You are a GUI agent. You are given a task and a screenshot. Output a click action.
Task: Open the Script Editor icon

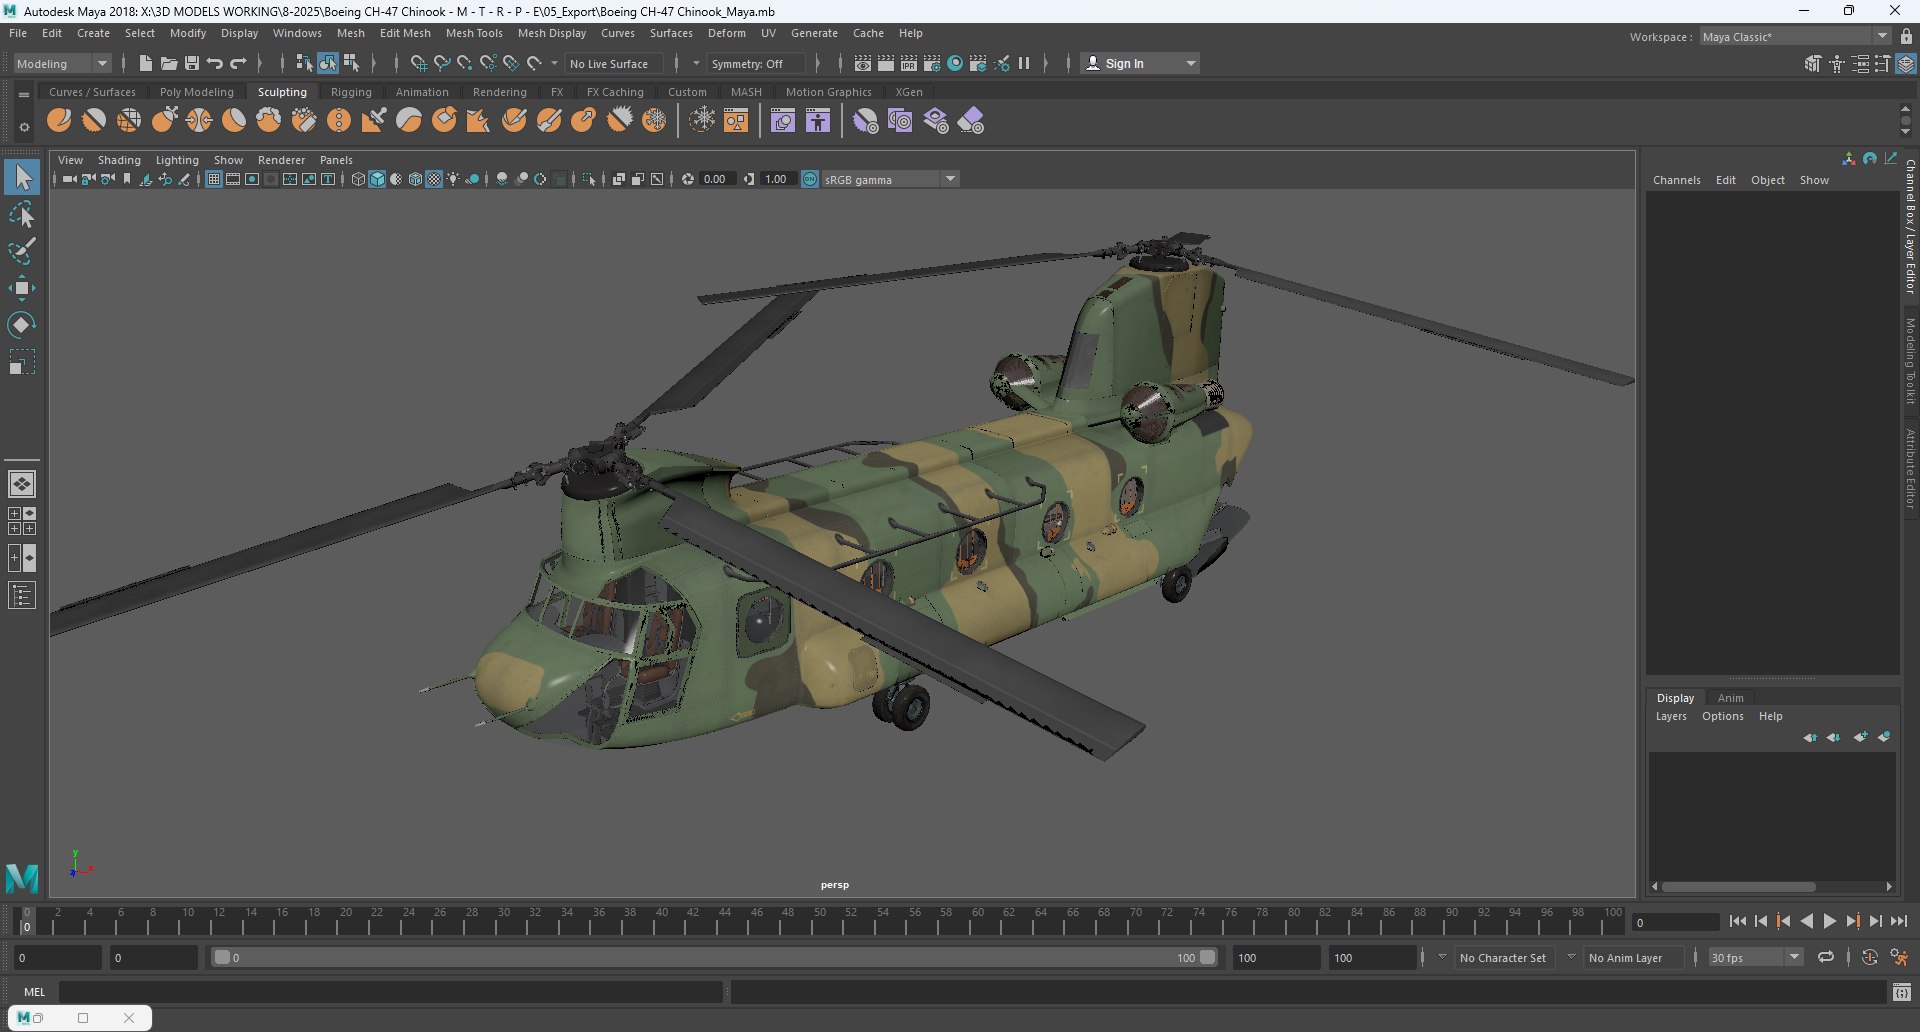[1902, 992]
